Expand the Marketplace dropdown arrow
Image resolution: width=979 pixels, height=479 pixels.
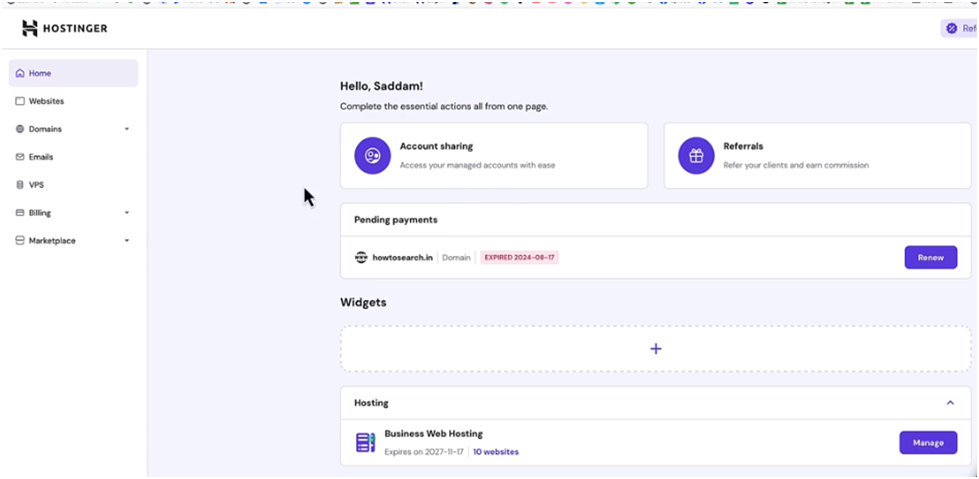click(x=127, y=240)
